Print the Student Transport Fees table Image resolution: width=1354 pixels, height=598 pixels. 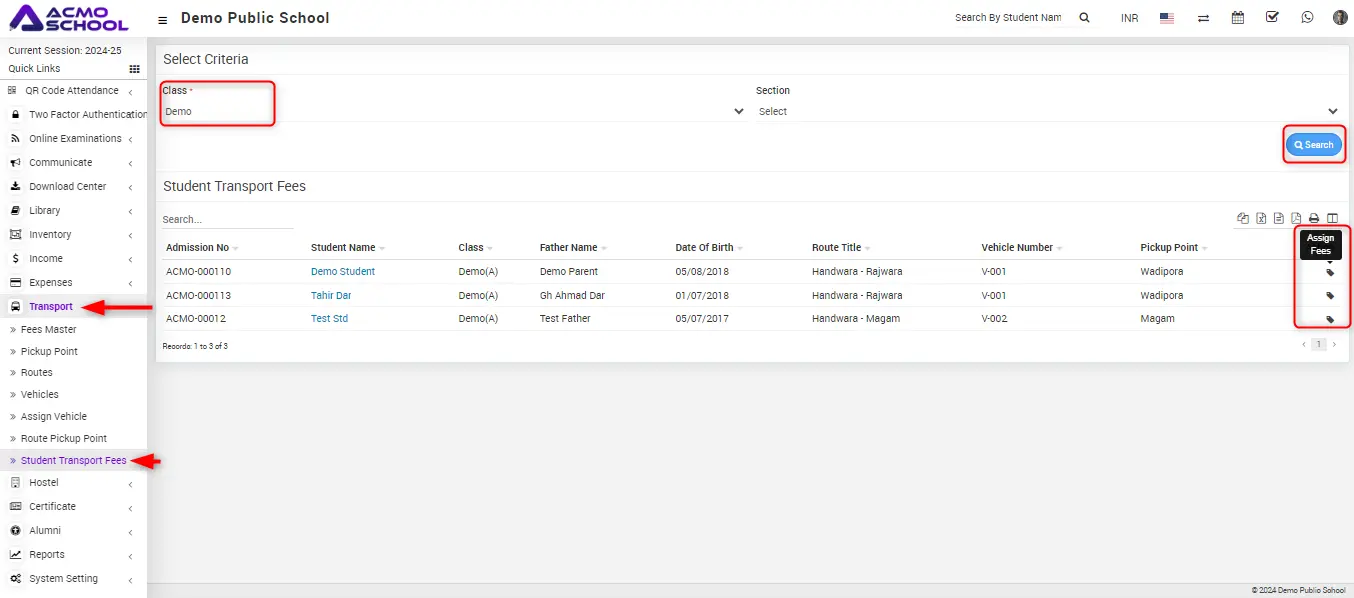(x=1314, y=218)
